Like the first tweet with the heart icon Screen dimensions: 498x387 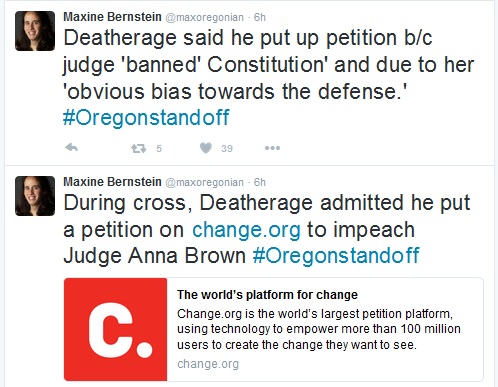pyautogui.click(x=206, y=148)
